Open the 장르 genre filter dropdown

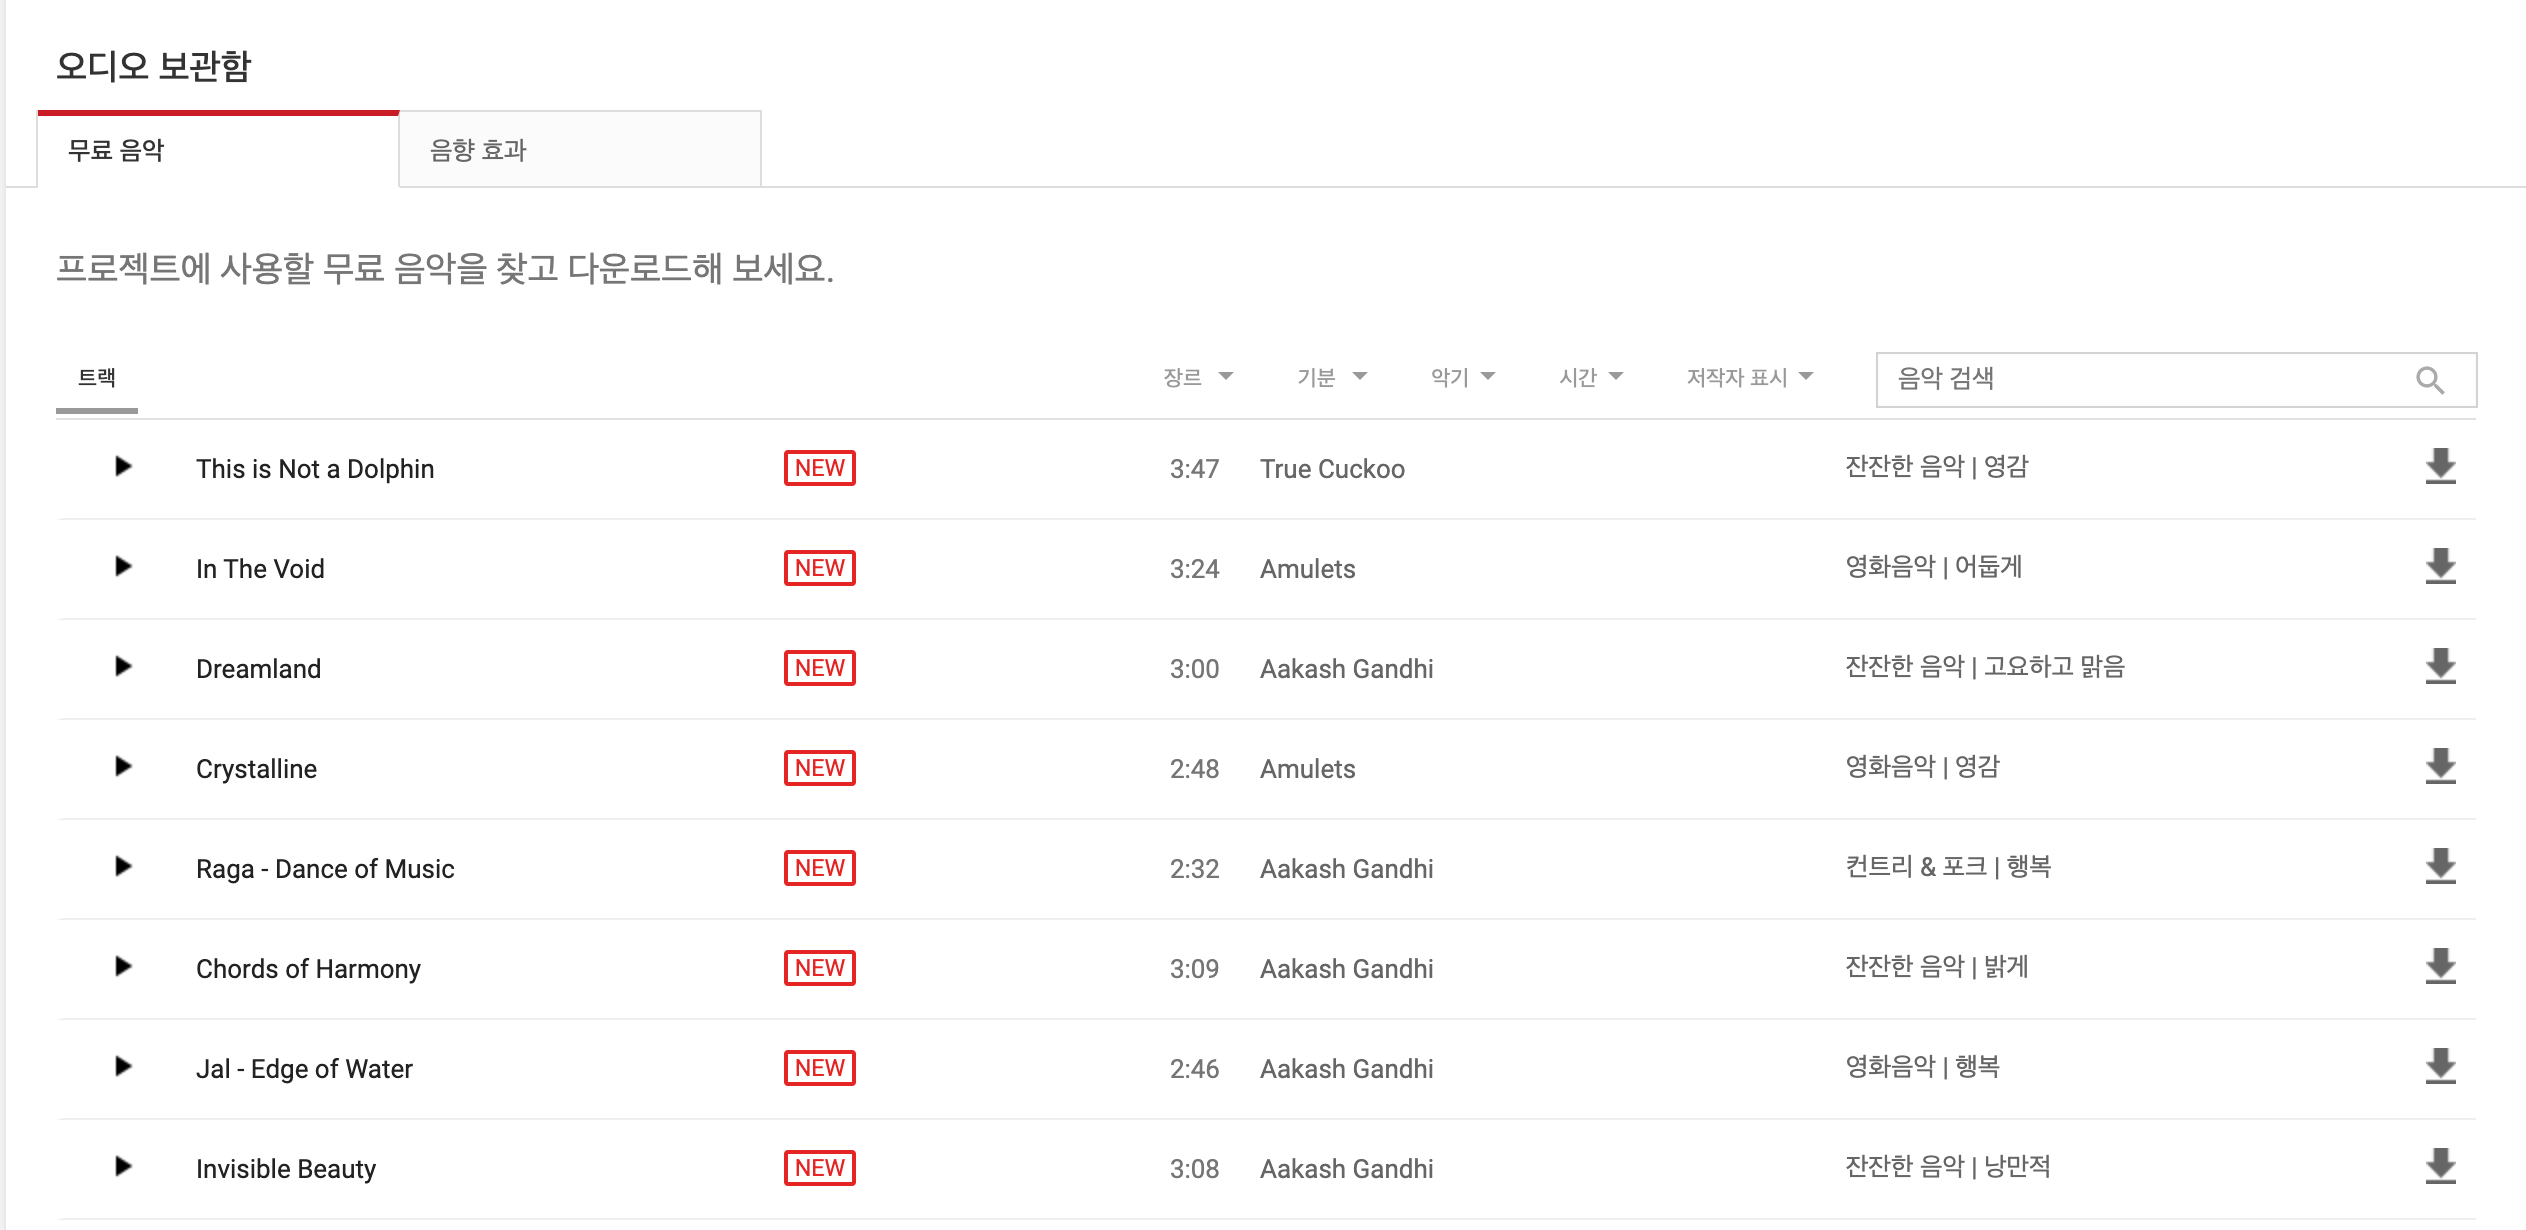pyautogui.click(x=1197, y=378)
